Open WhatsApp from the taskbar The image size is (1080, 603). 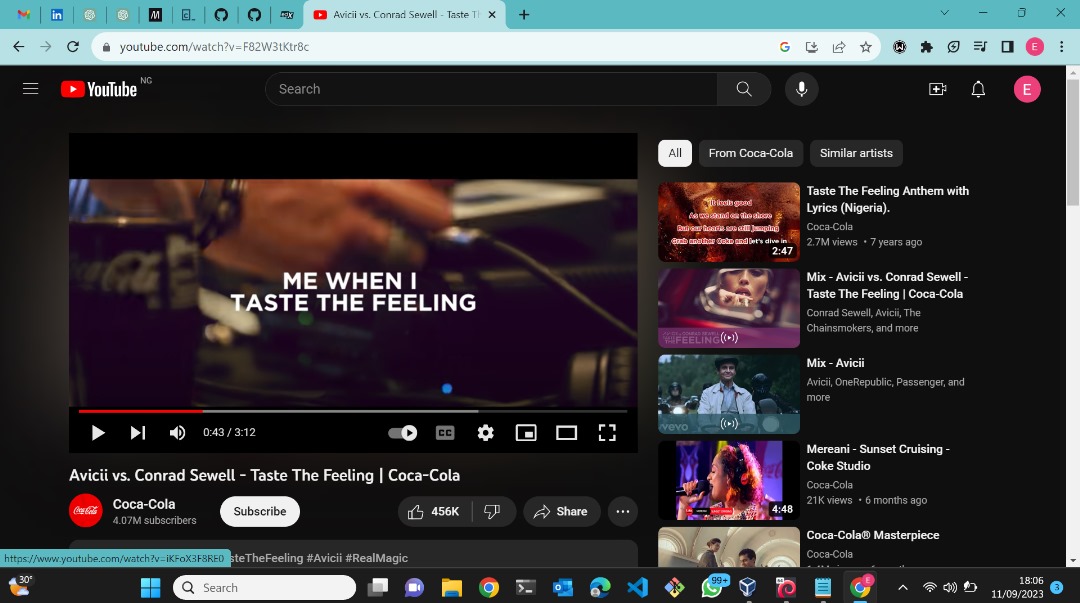pos(712,588)
